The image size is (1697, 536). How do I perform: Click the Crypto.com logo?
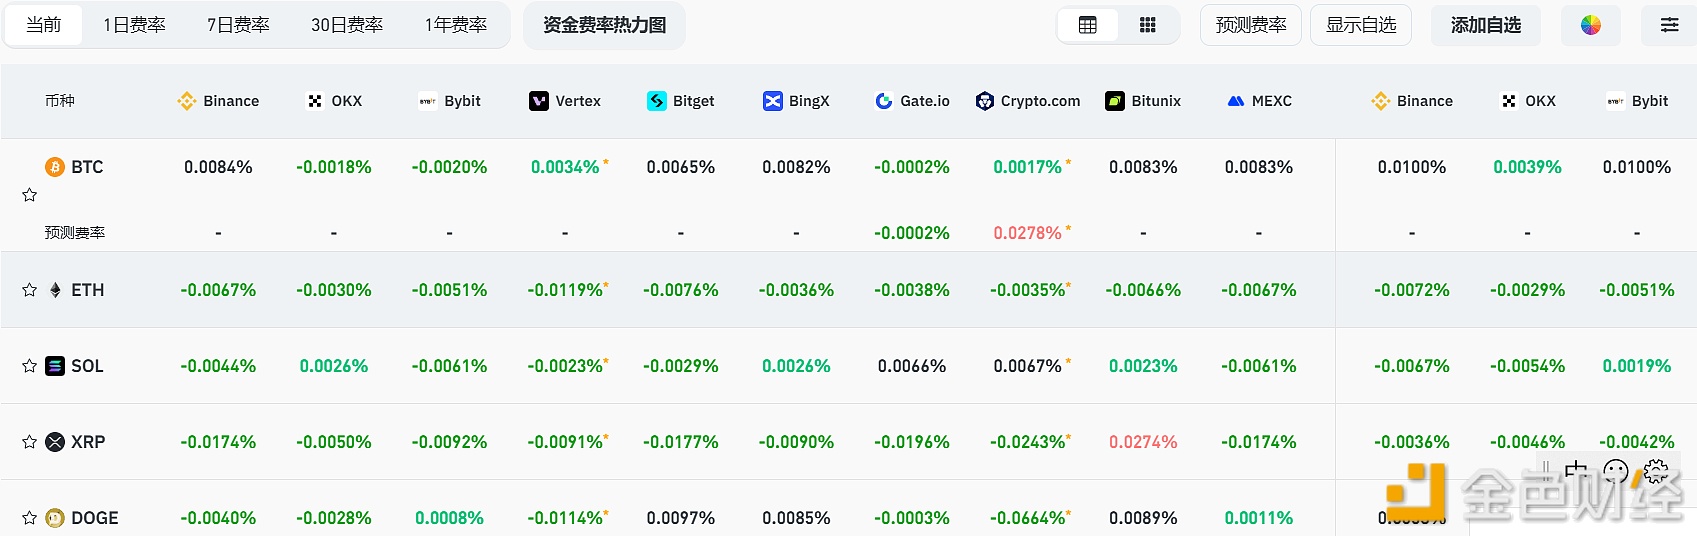pyautogui.click(x=985, y=101)
